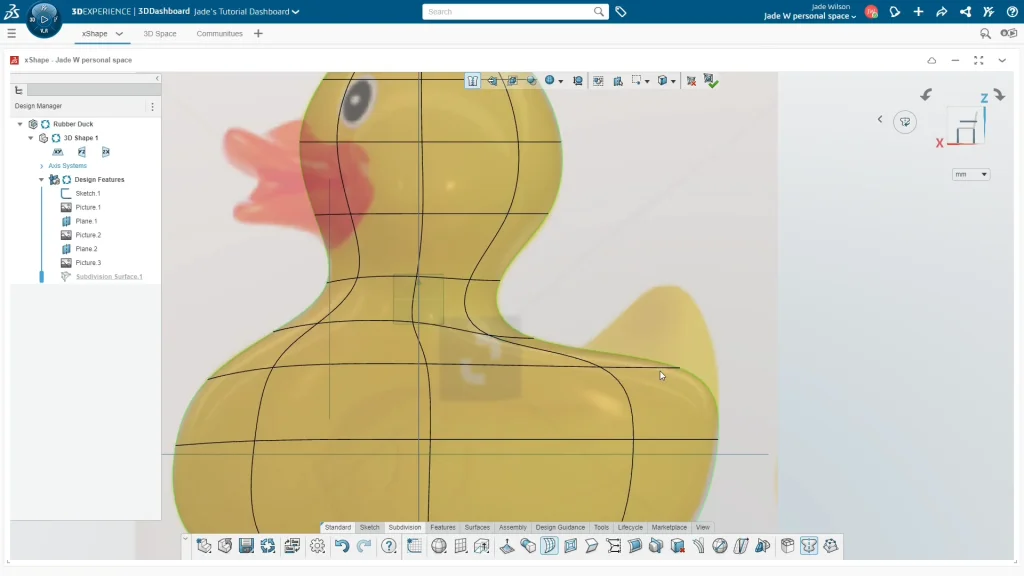The height and width of the screenshot is (576, 1024).
Task: Select Subdivision Surface.1 in the tree
Action: coord(109,276)
